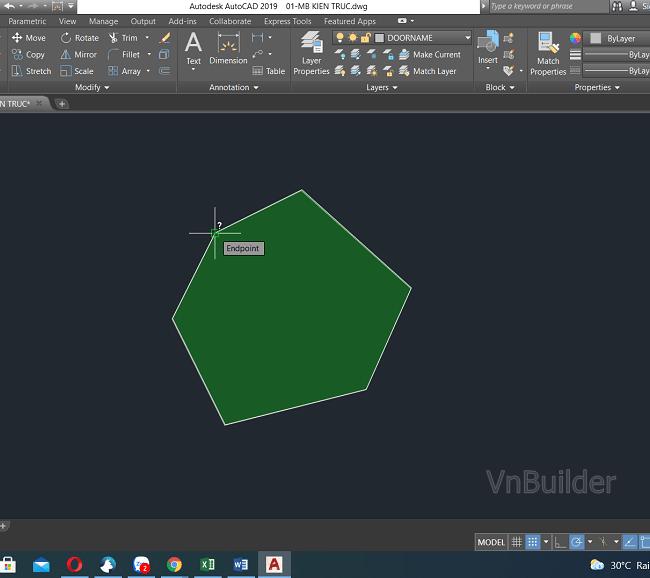
Task: Click the Create block icon
Action: pyautogui.click(x=509, y=38)
